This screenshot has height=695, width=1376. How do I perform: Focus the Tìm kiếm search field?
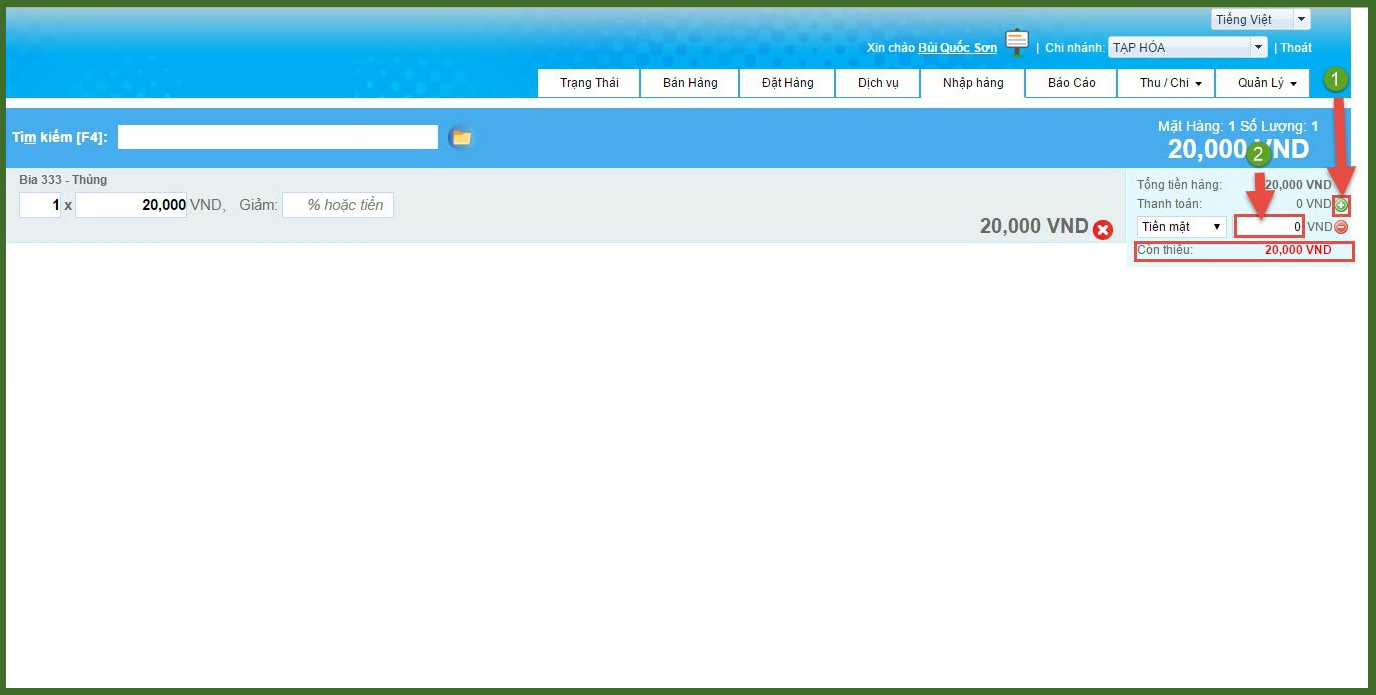click(278, 137)
